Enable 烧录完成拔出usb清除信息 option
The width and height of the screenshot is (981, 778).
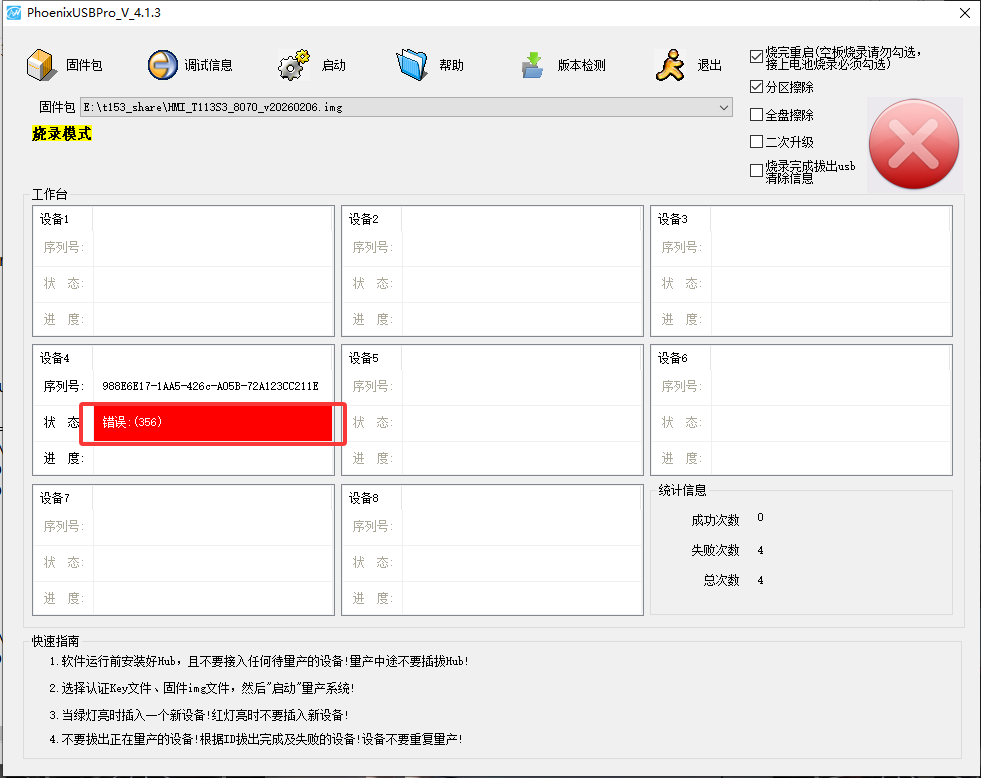click(x=757, y=170)
